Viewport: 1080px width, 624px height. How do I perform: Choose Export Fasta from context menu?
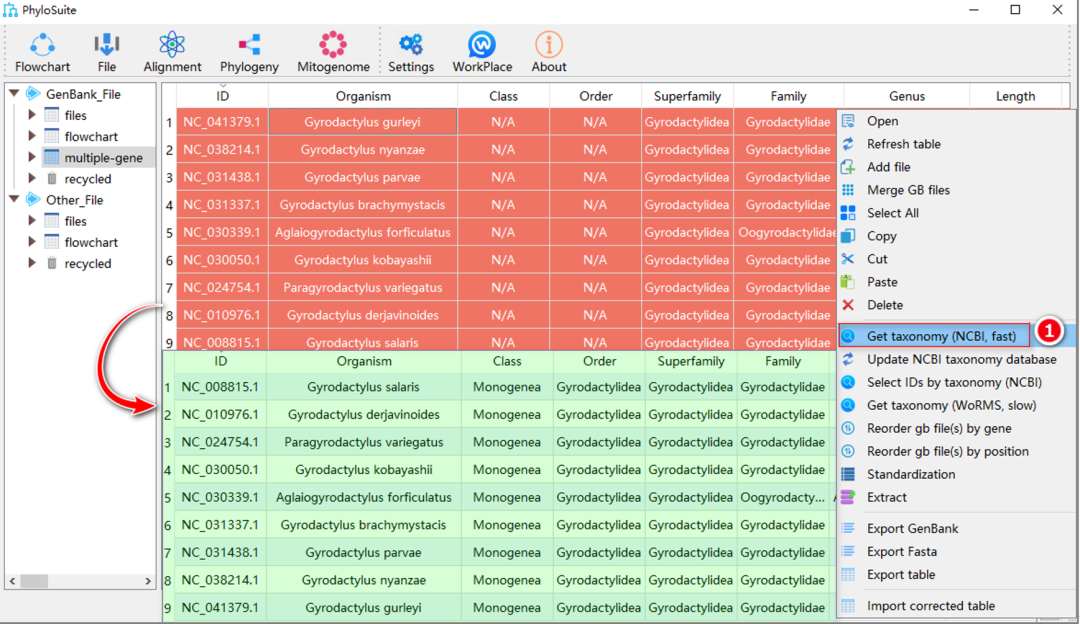(902, 552)
